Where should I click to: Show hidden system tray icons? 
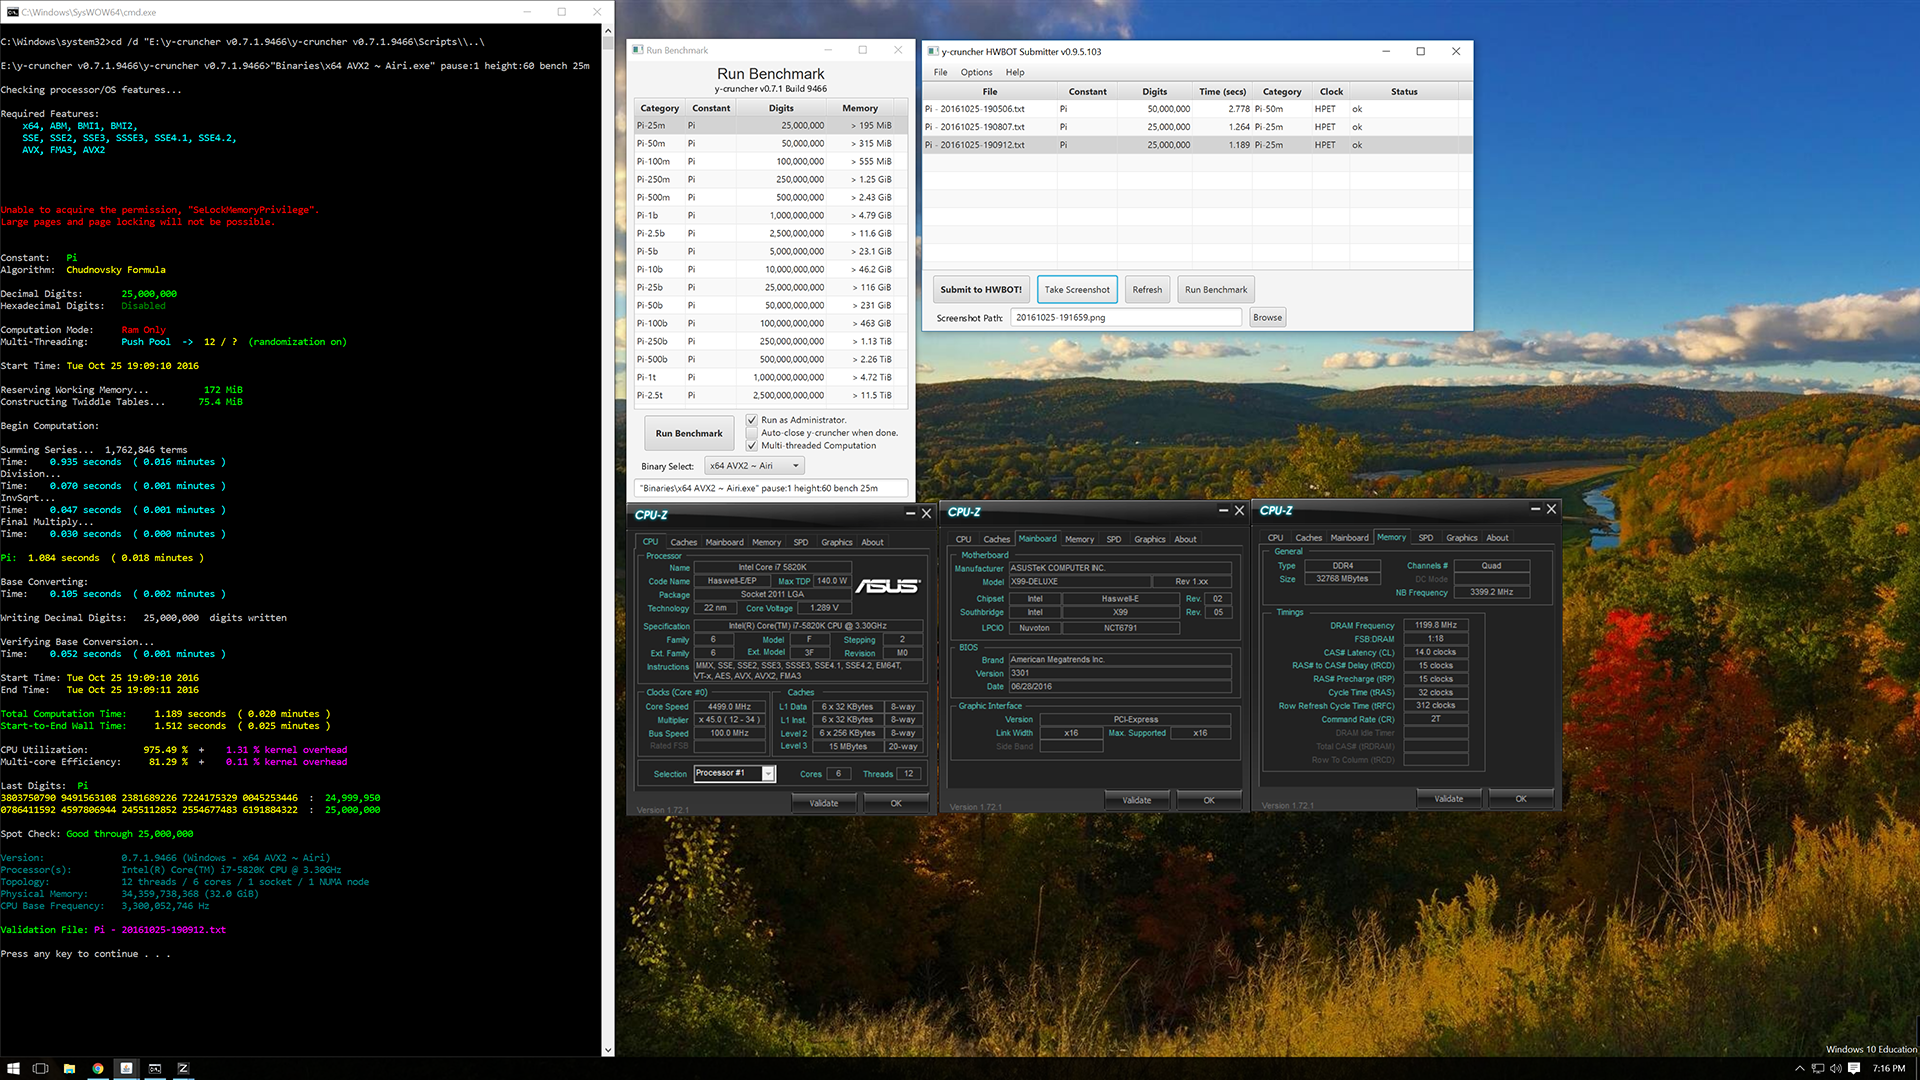pos(1800,1068)
